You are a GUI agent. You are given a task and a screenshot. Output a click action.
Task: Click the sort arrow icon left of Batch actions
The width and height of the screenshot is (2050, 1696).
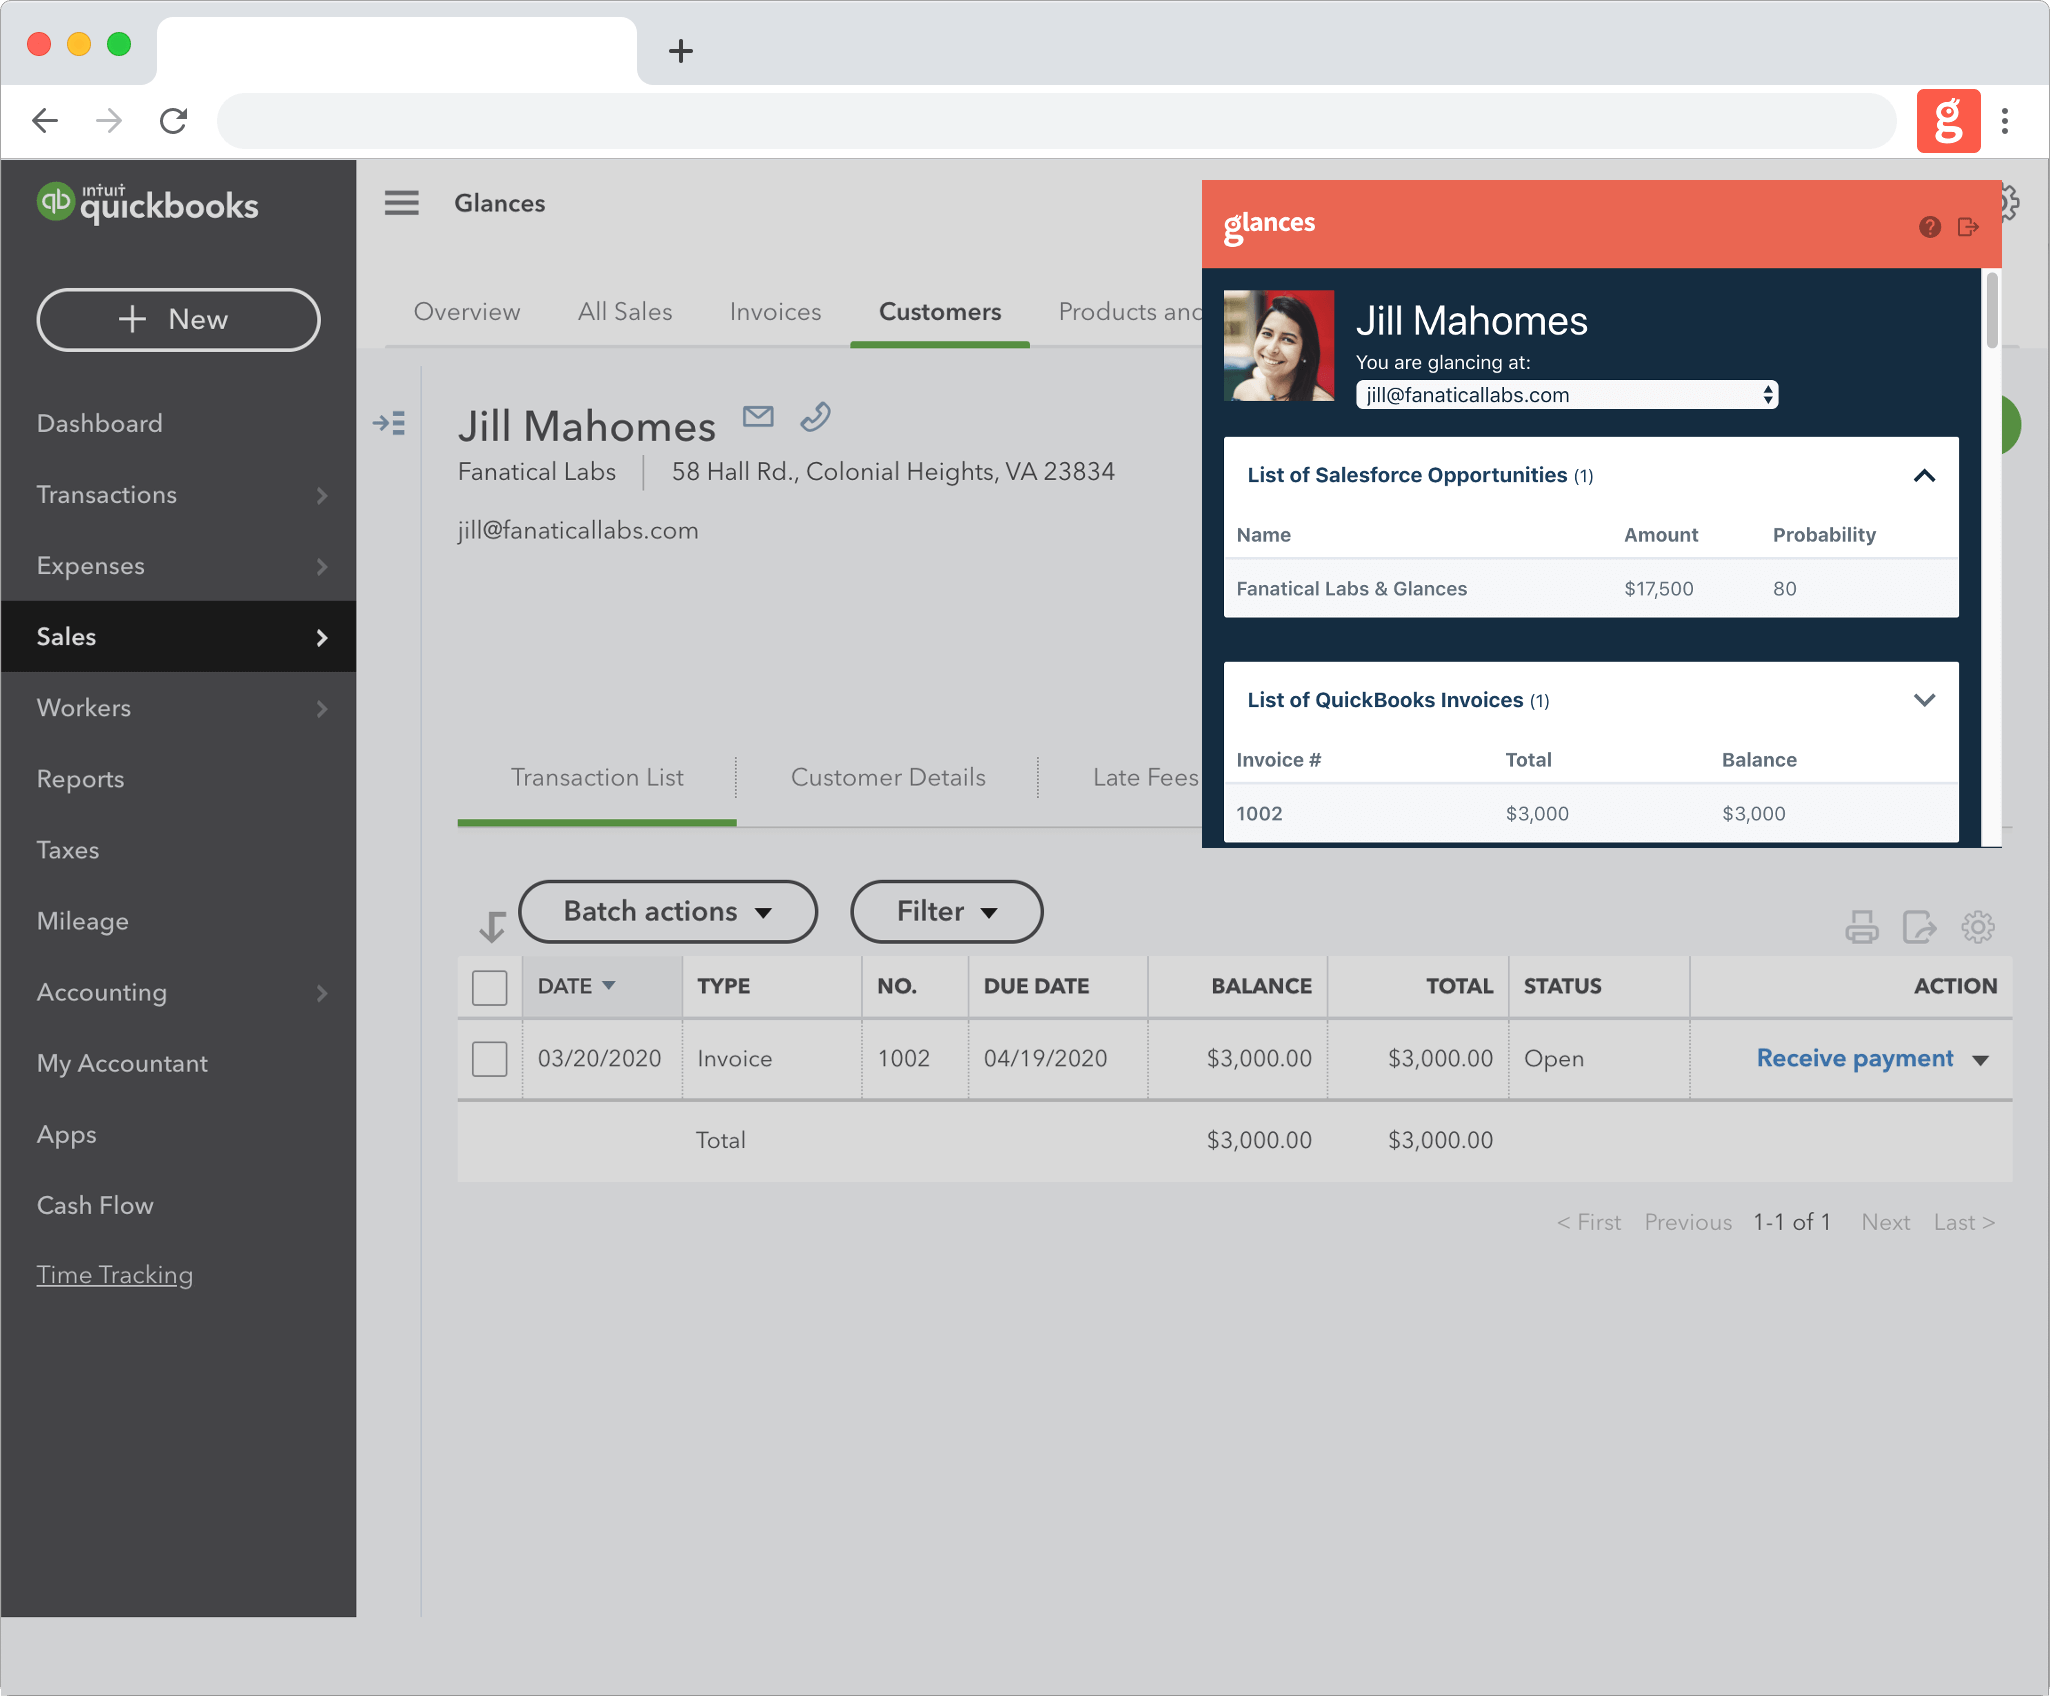(x=492, y=927)
